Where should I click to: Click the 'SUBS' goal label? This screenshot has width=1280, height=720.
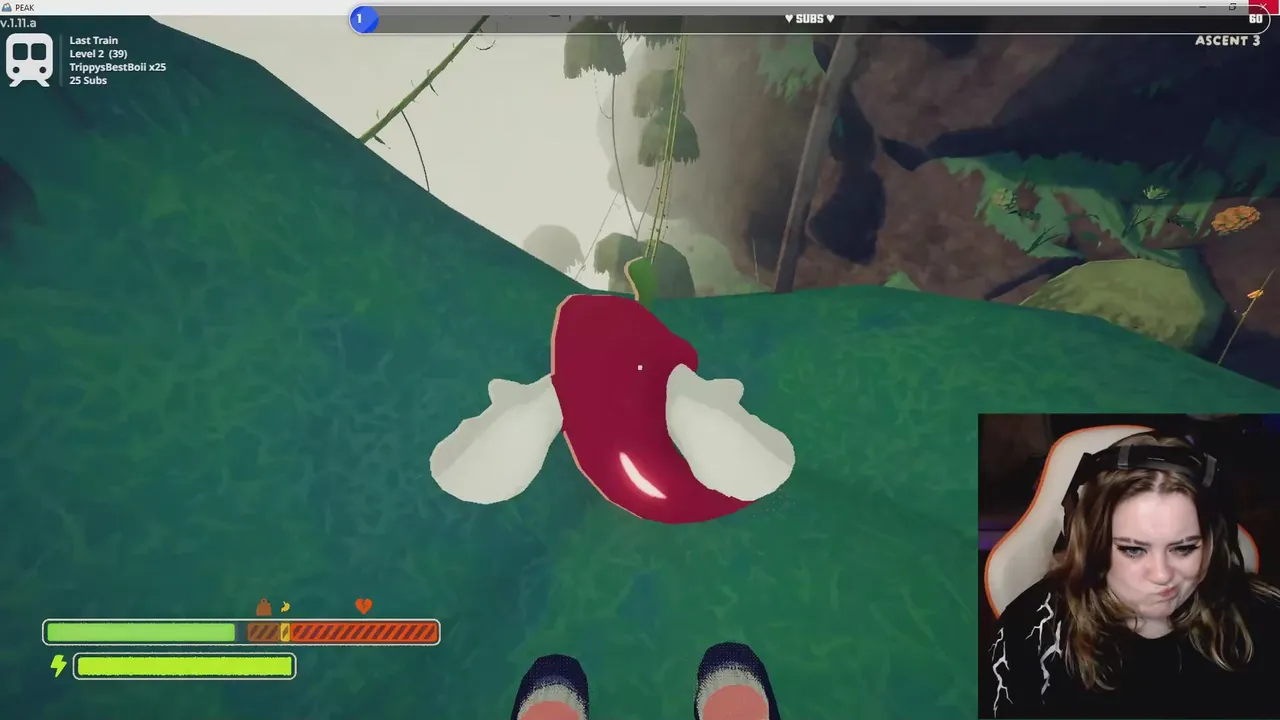(809, 19)
